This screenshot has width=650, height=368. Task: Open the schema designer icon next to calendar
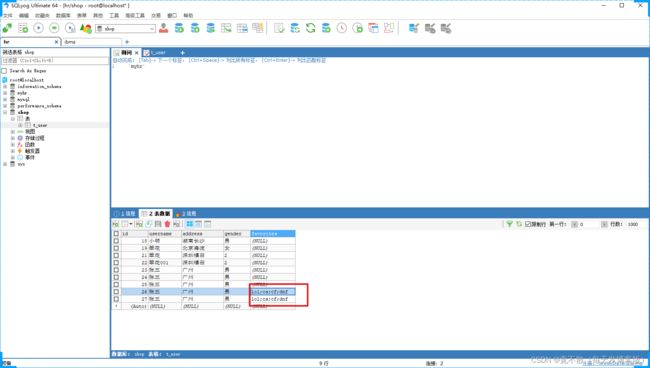389,28
